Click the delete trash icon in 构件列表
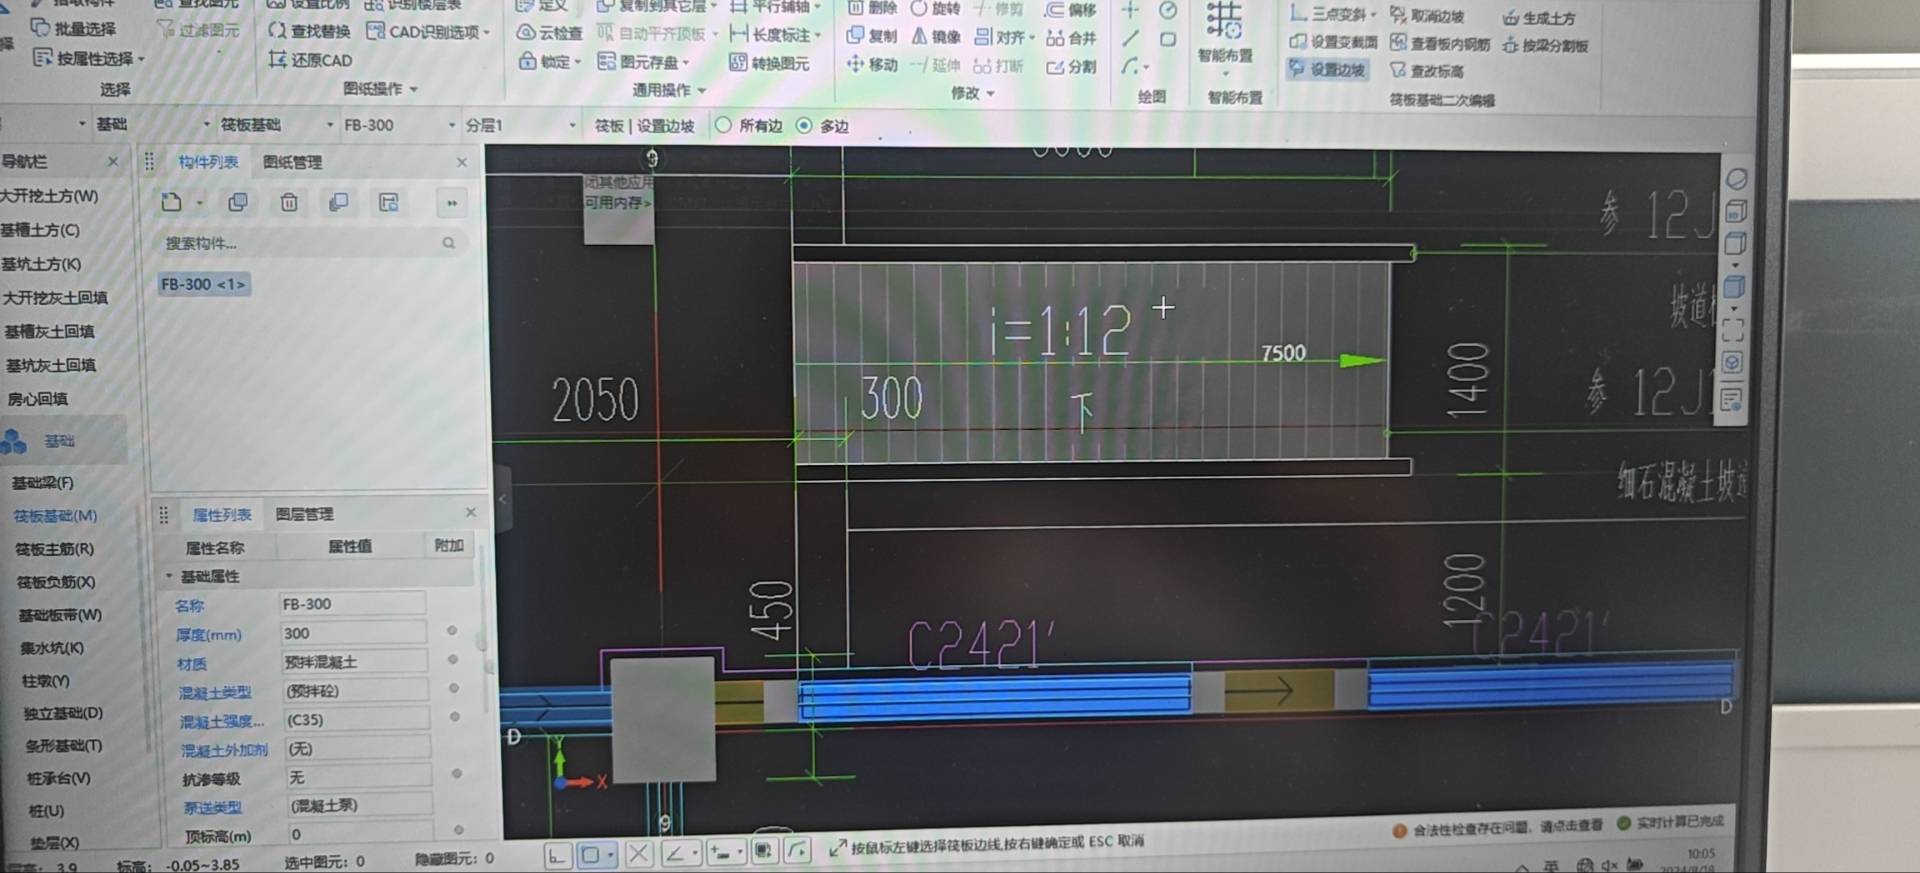Screen dimensions: 1920x873 [289, 203]
